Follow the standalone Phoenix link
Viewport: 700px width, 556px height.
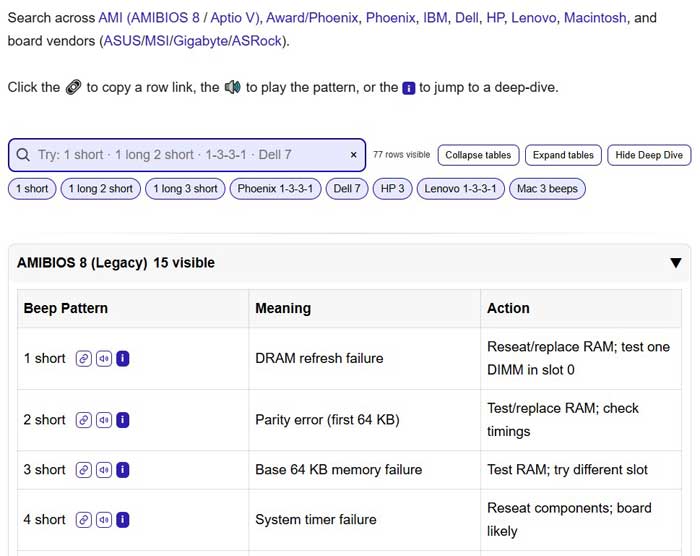coord(391,18)
